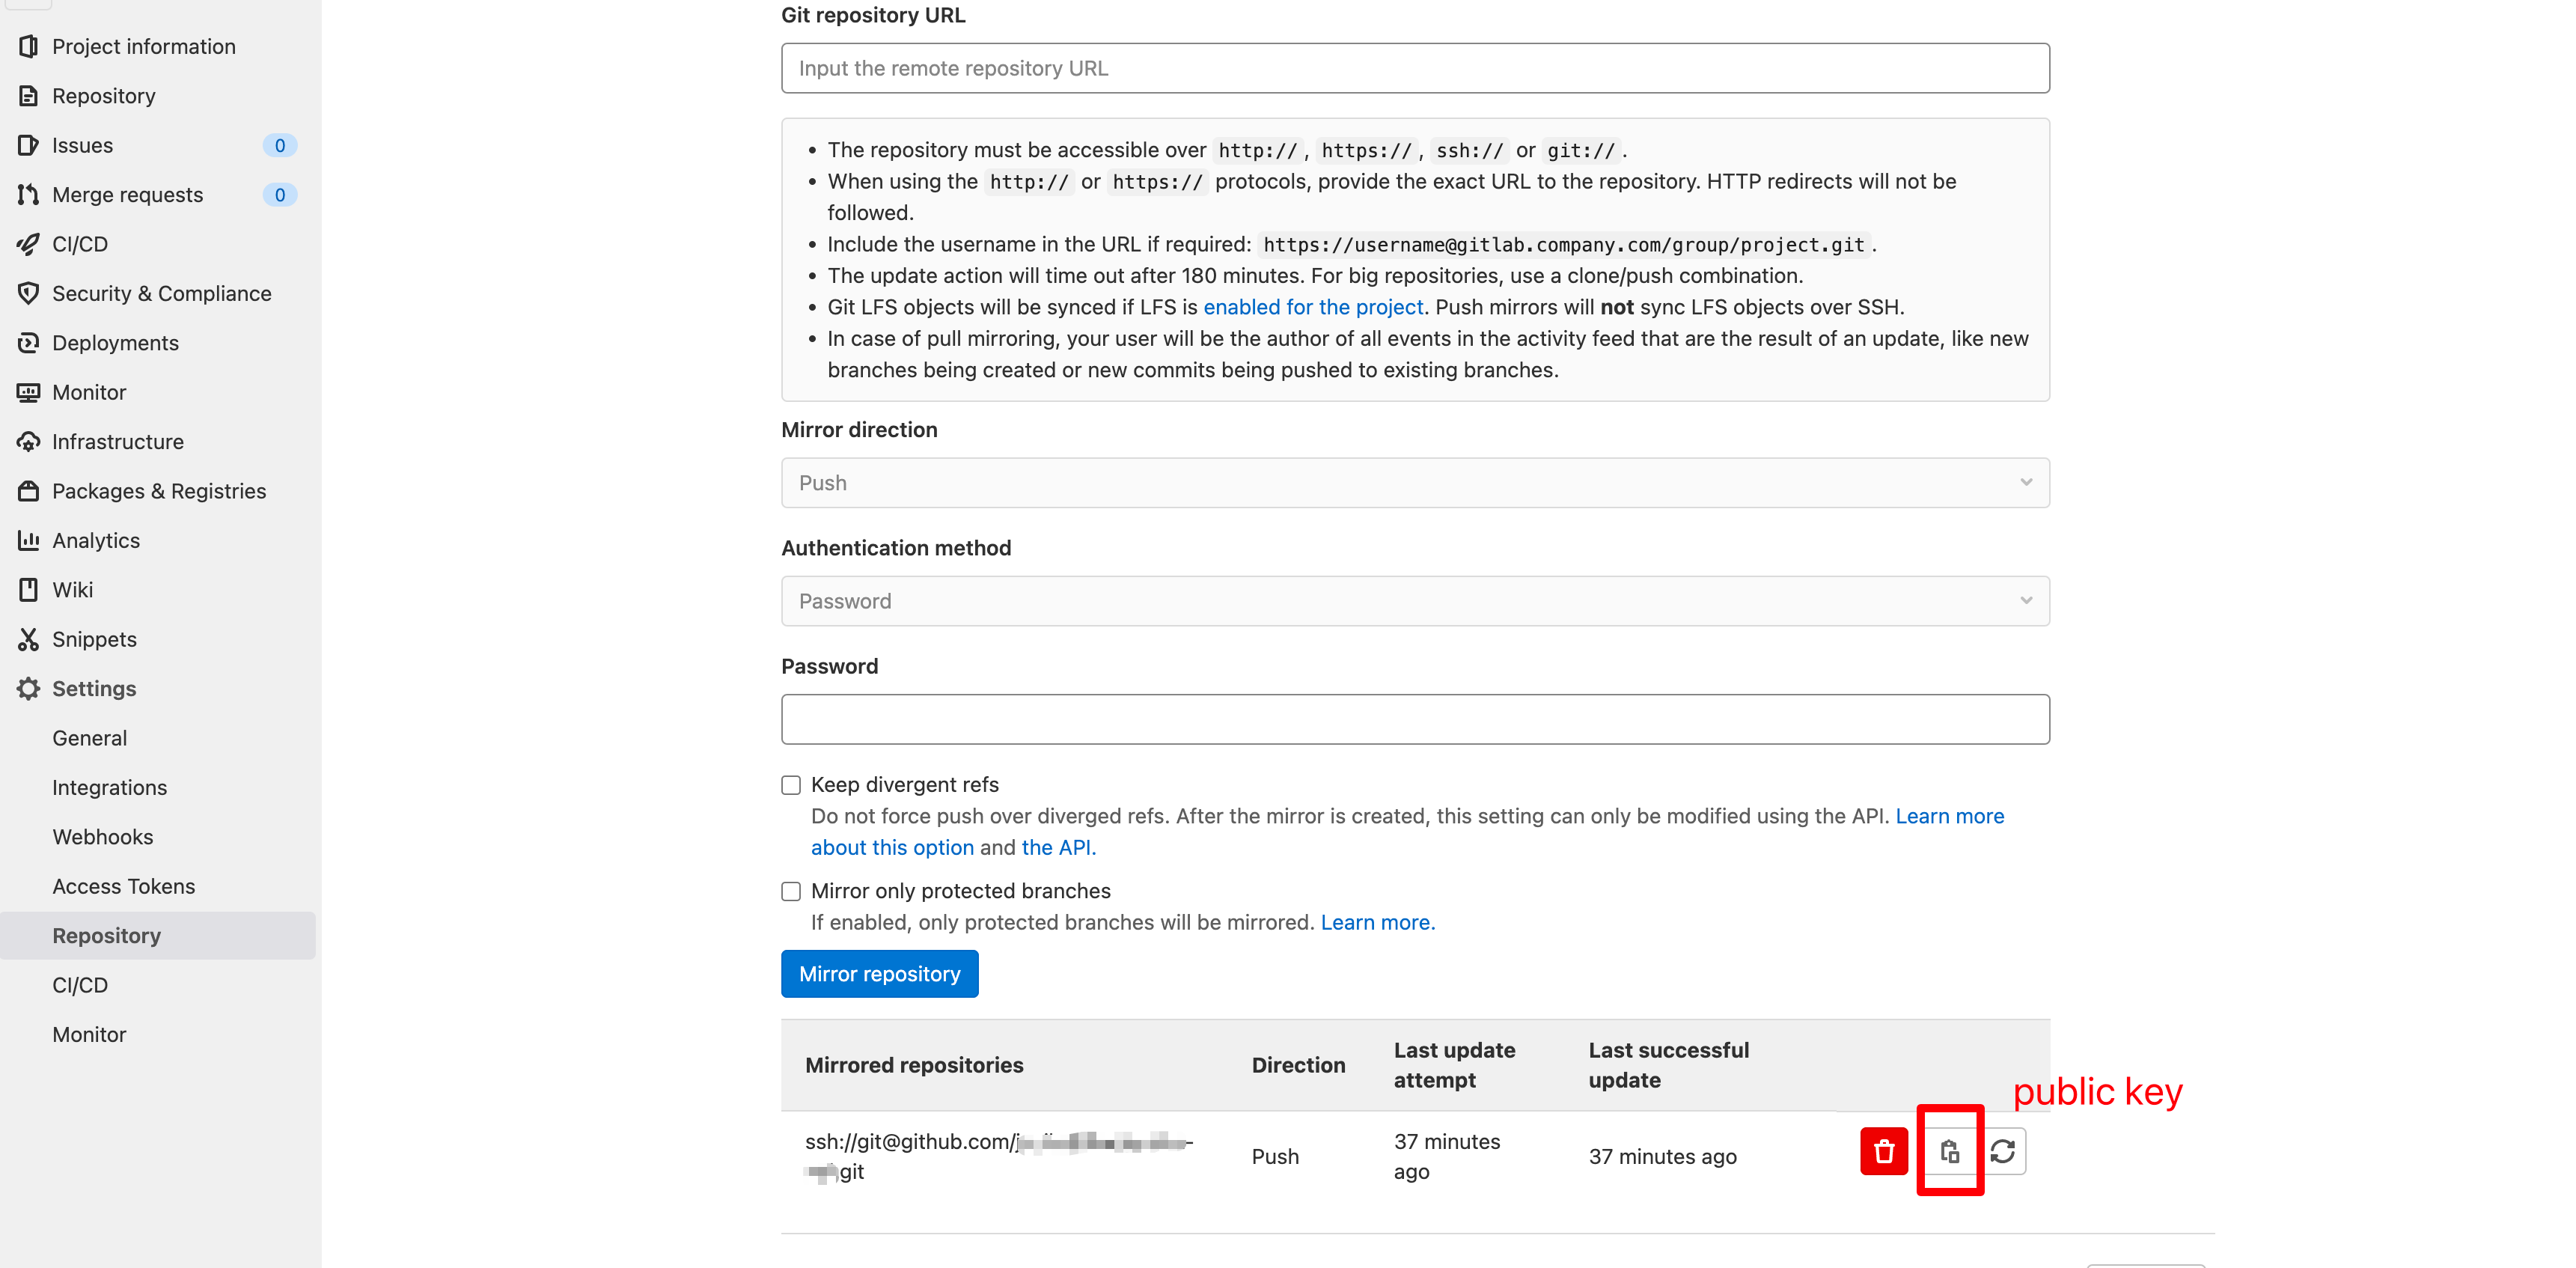Click the CI/CD rocket icon in sidebar
Viewport: 2576px width, 1268px height.
pyautogui.click(x=28, y=244)
